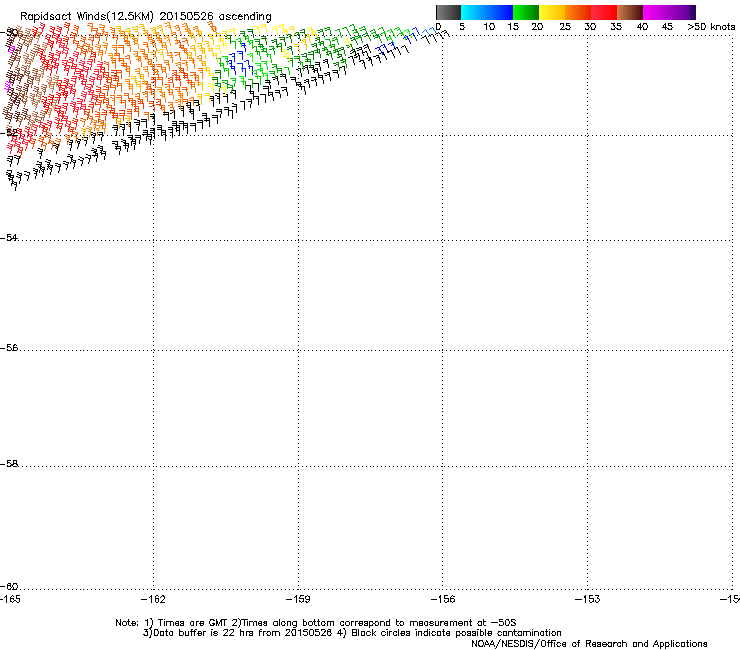Click the '>50 knots' legend label
740x650 pixels.
[711, 27]
